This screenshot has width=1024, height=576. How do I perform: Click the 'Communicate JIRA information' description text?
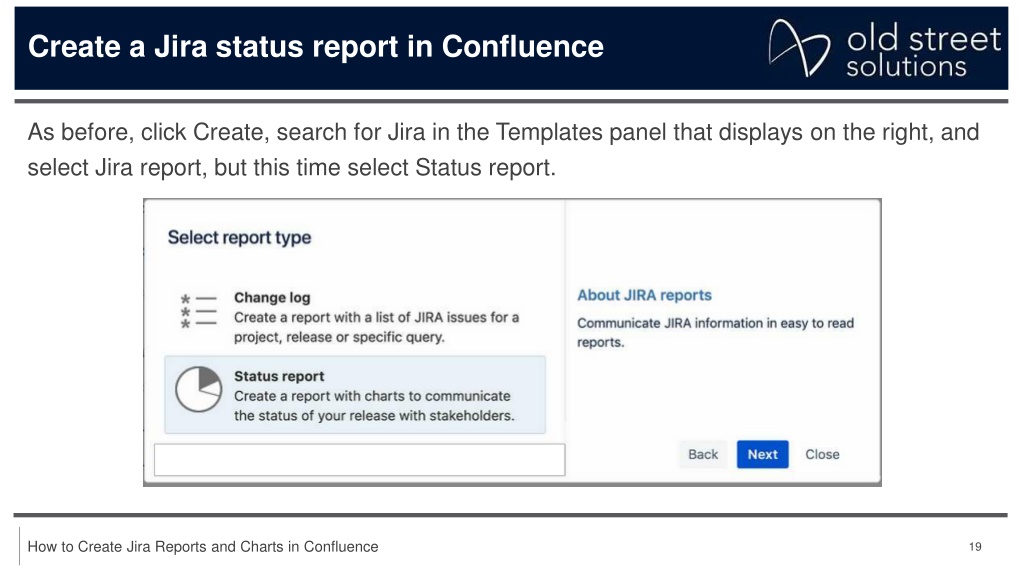(715, 332)
